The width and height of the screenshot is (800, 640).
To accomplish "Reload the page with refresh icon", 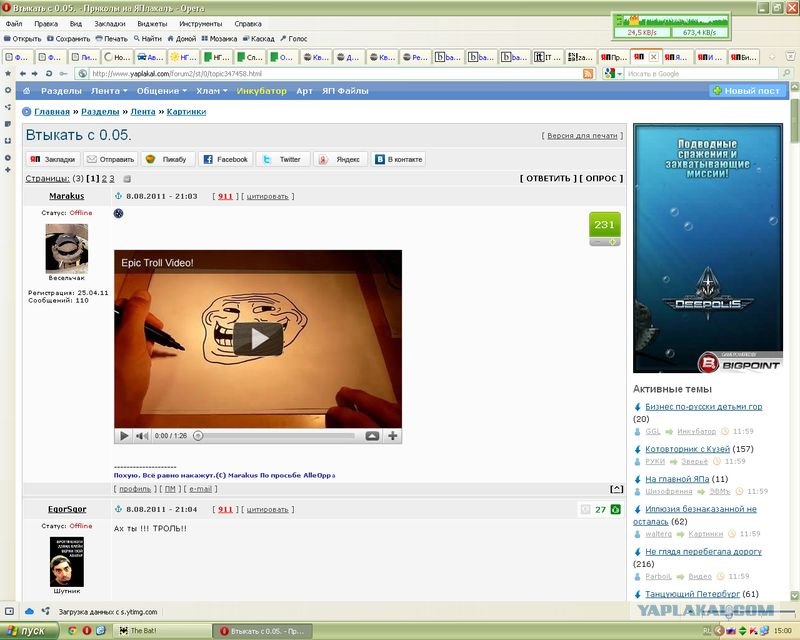I will pos(49,73).
